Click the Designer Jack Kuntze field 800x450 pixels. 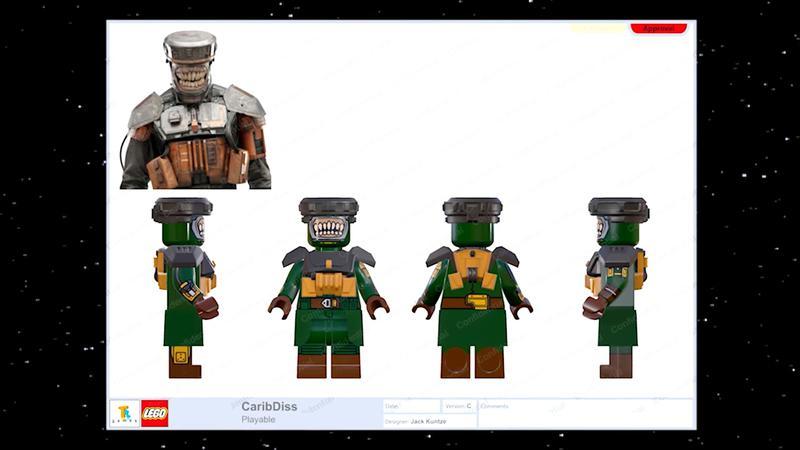(x=430, y=421)
